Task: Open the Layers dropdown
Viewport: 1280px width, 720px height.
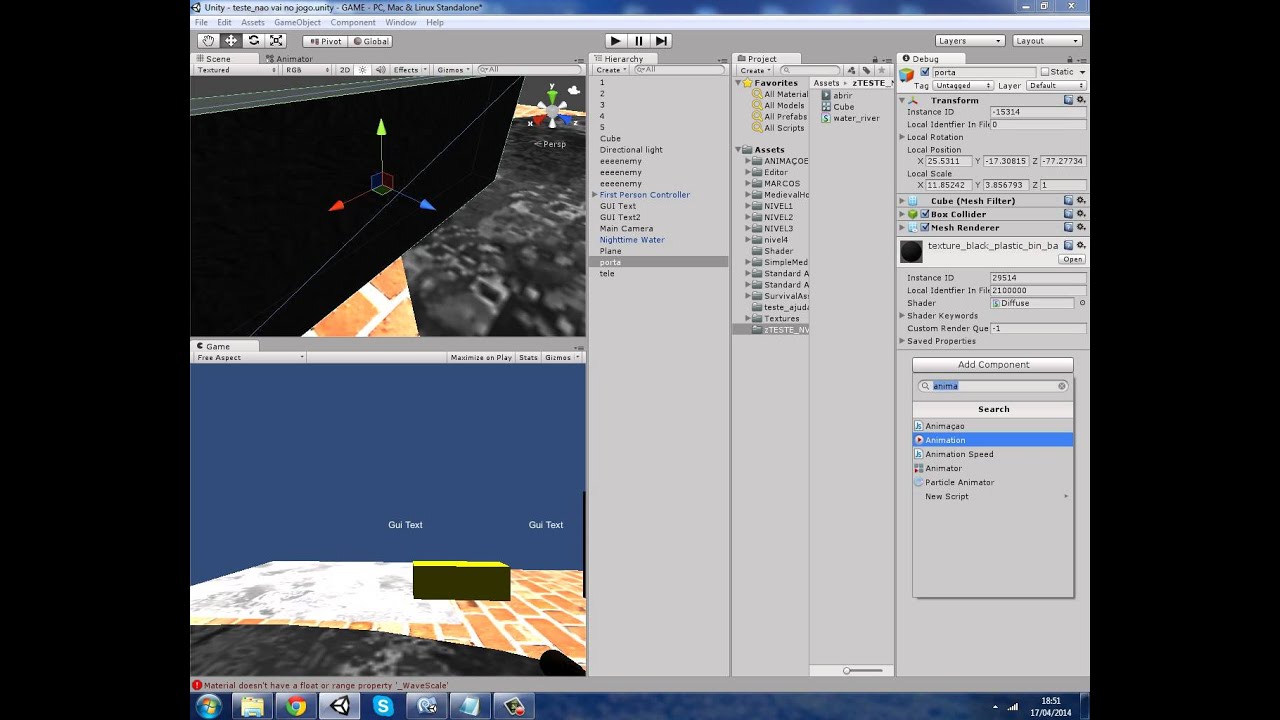Action: (x=969, y=41)
